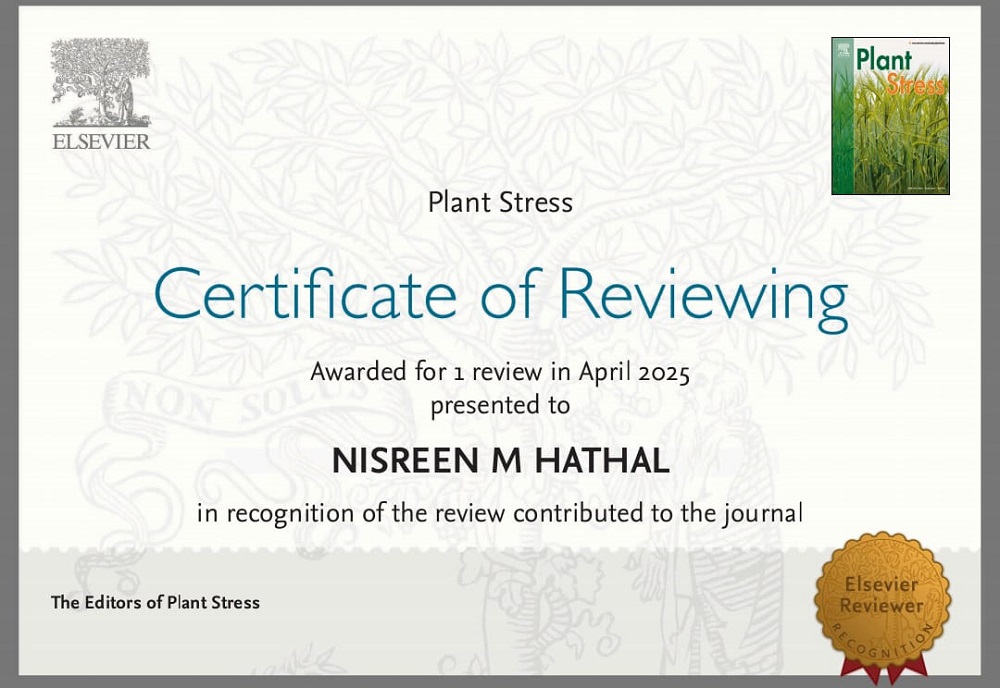The height and width of the screenshot is (688, 1000).
Task: Click the ELSEVIER wordmark under the tree
Action: click(x=101, y=142)
